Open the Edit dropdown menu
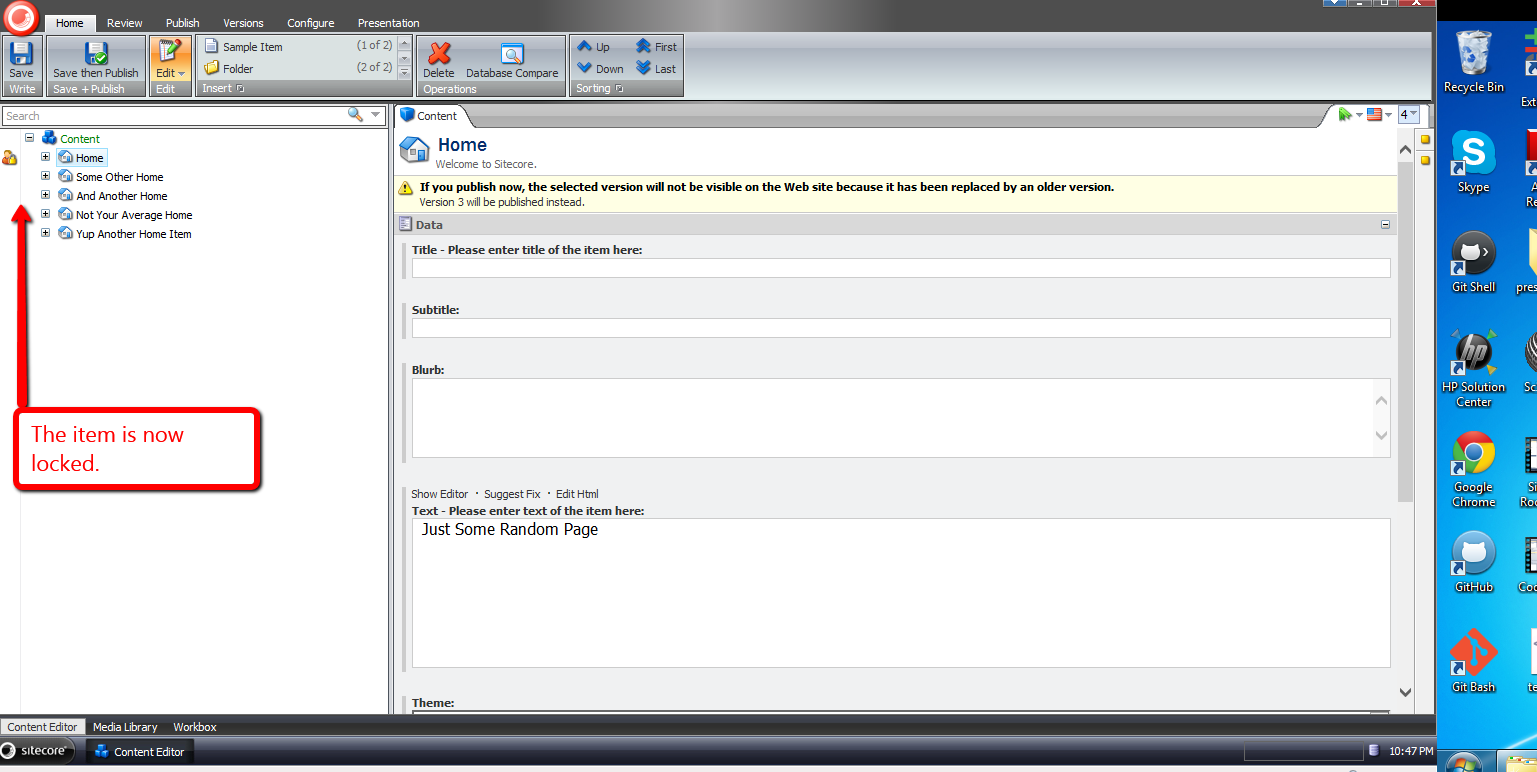This screenshot has width=1537, height=772. [x=171, y=73]
